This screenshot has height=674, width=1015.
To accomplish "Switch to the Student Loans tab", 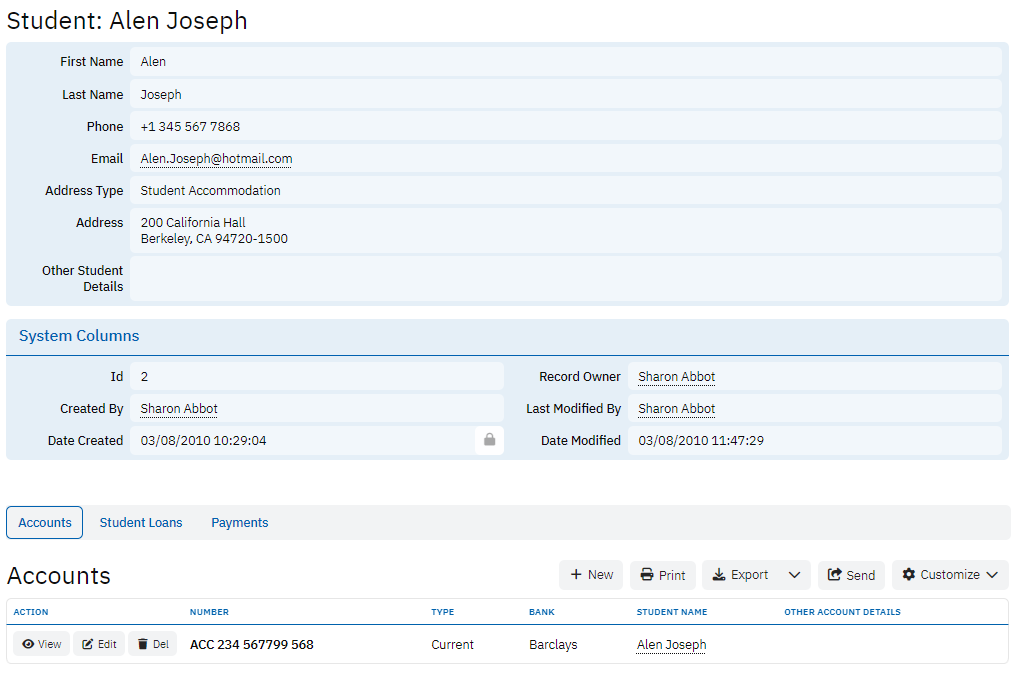I will tap(141, 523).
